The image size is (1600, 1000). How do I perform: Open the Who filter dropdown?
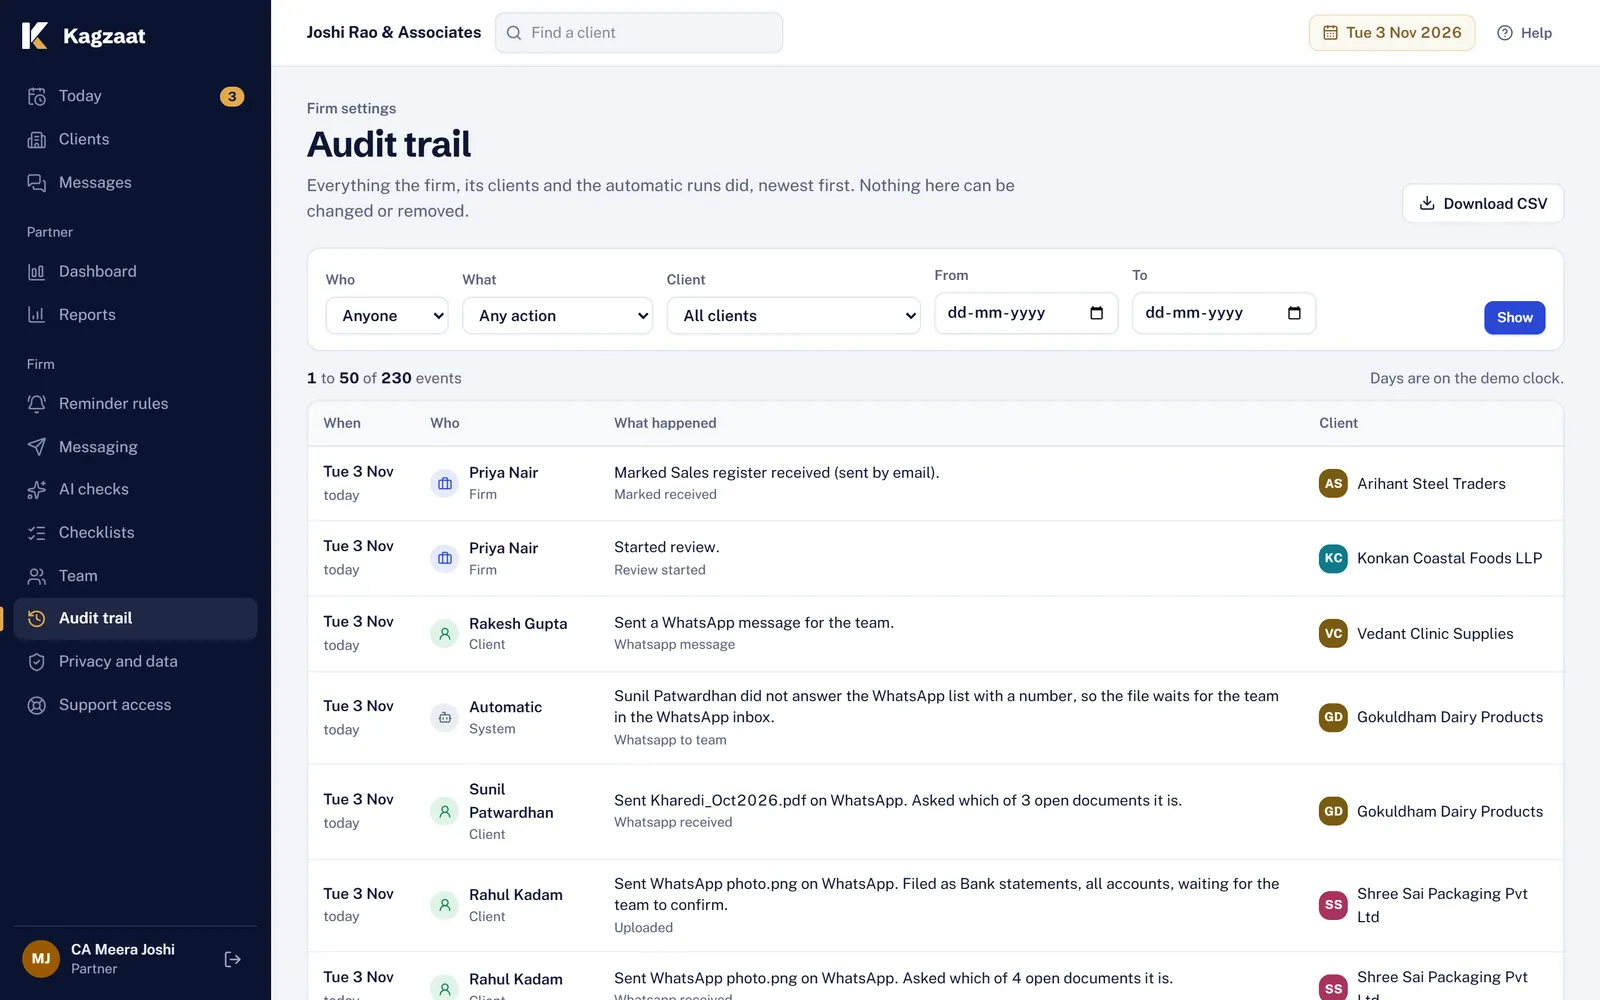point(387,315)
